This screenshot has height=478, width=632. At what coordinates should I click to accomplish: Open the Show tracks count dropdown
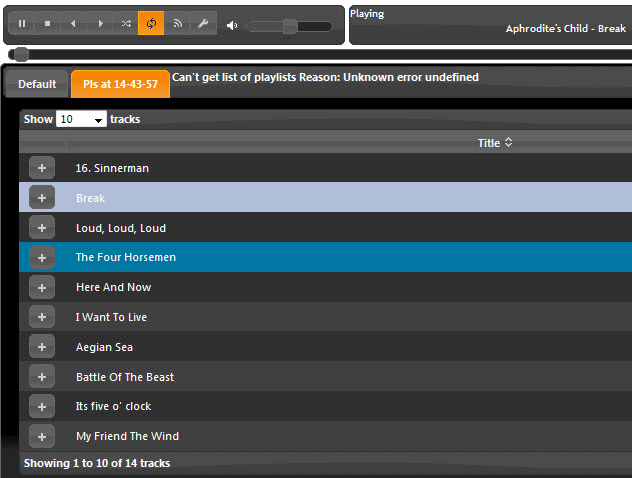81,119
